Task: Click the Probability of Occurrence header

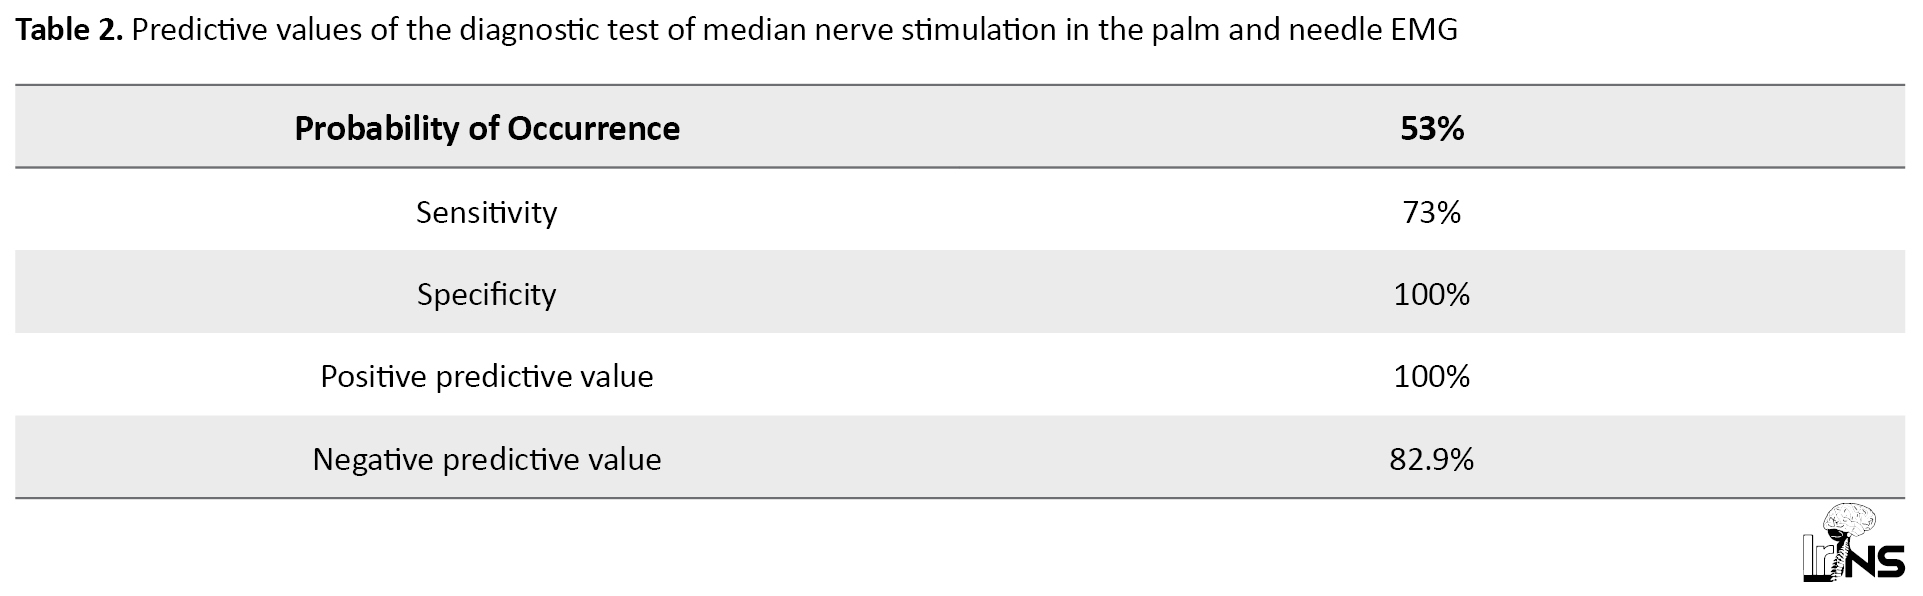Action: pyautogui.click(x=487, y=128)
